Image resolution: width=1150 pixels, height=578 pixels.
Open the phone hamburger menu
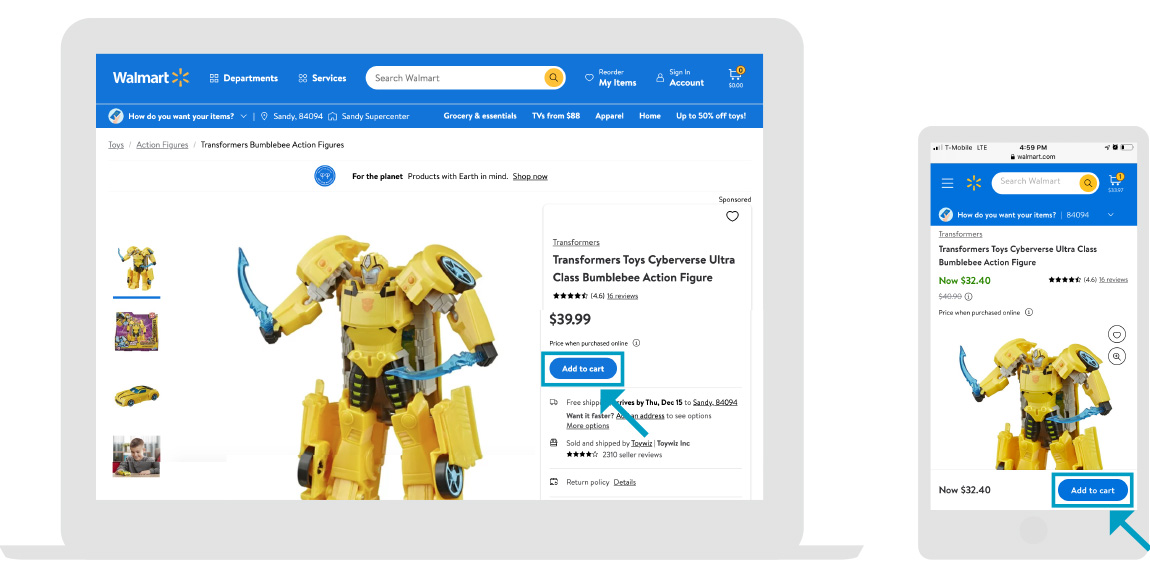[x=948, y=183]
